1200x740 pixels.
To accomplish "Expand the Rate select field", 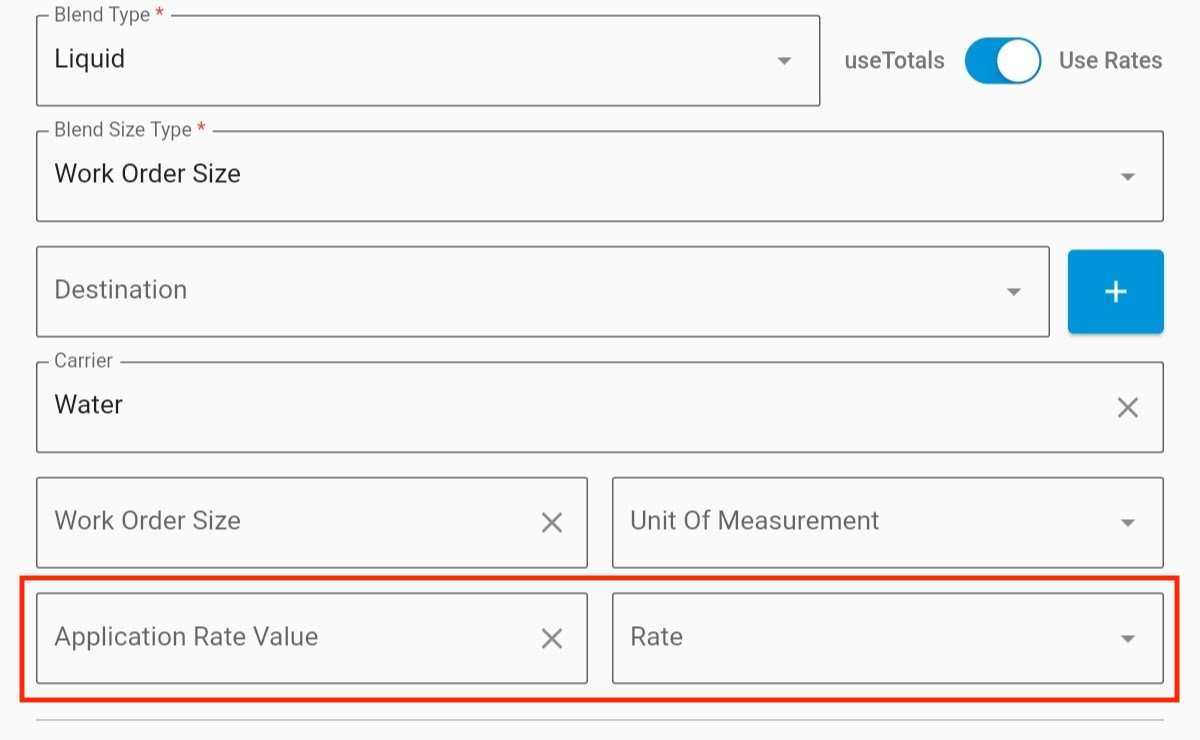I will [x=860, y=638].
